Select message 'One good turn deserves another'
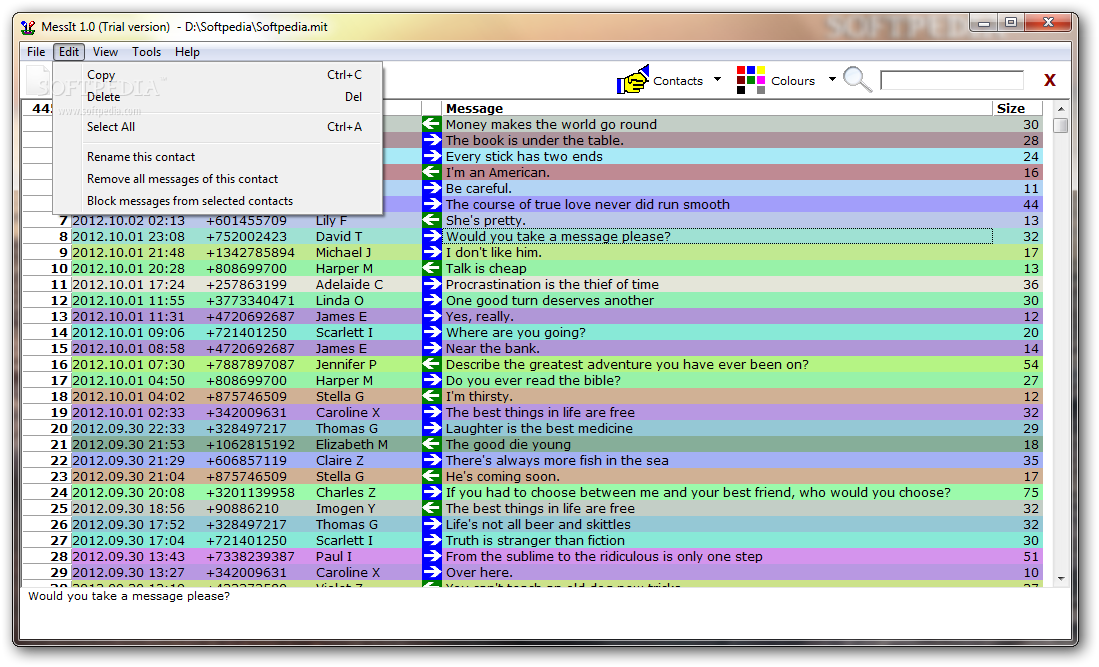 click(550, 301)
